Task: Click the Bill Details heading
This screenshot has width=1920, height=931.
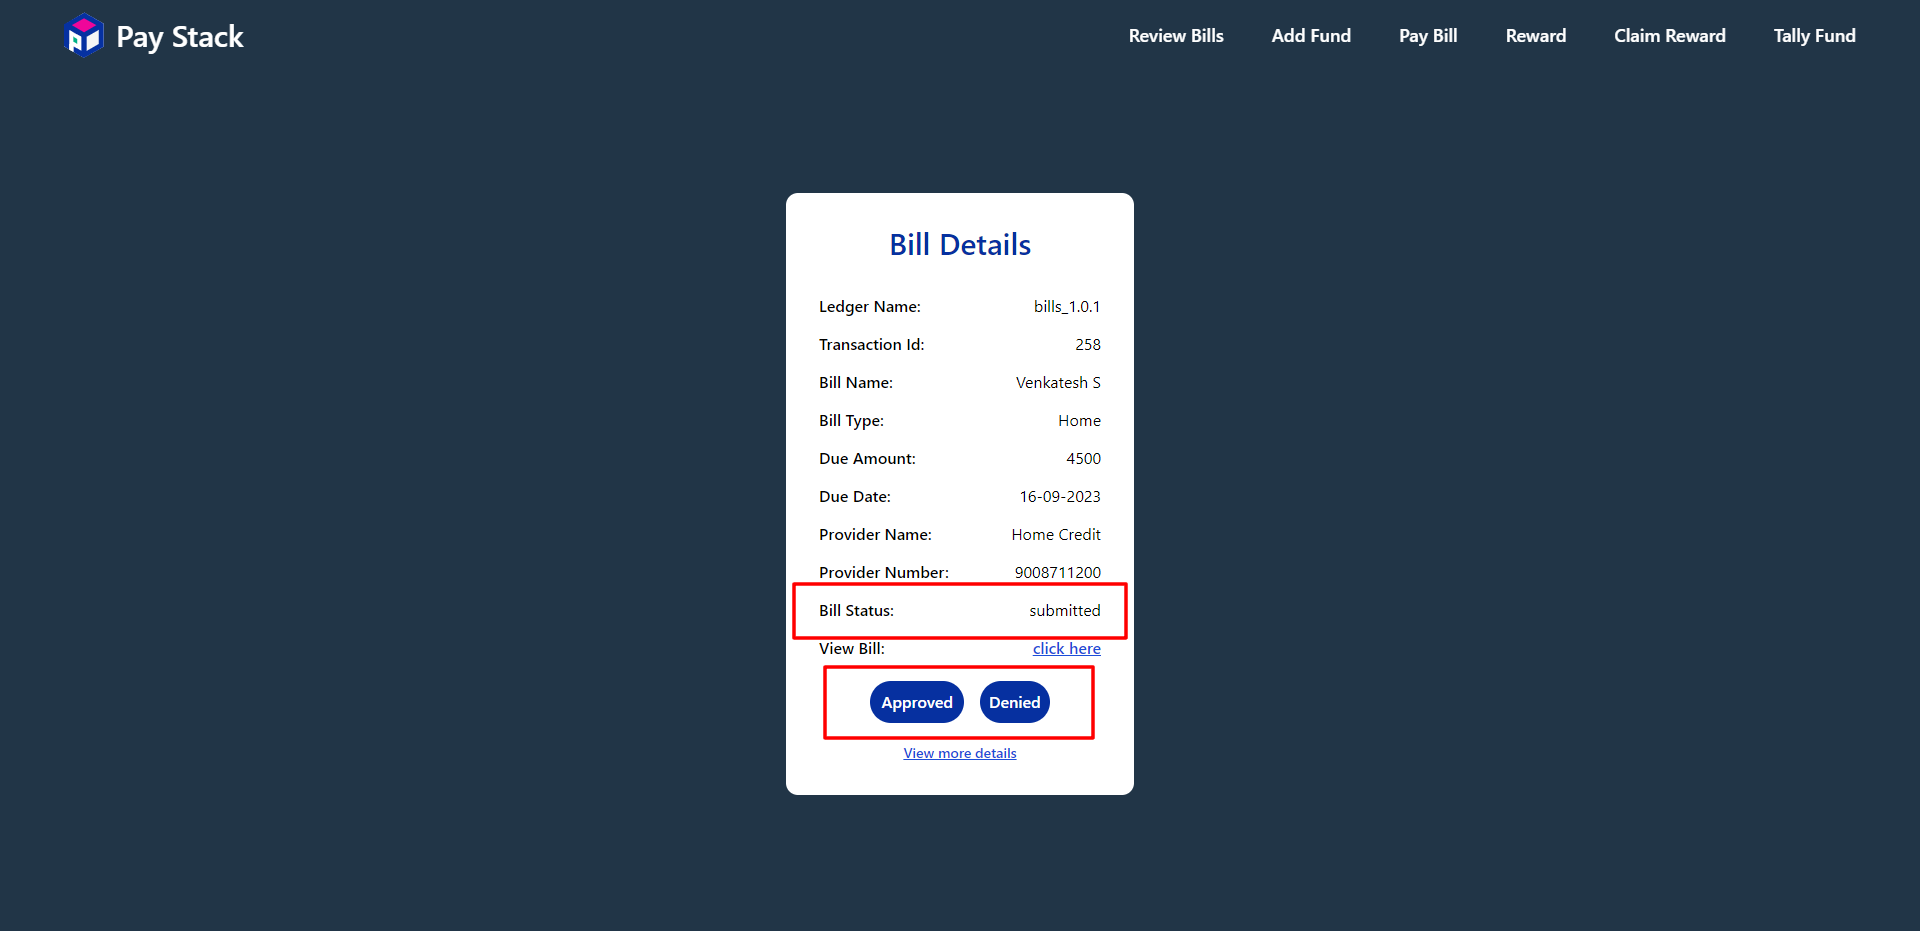Action: pos(960,245)
